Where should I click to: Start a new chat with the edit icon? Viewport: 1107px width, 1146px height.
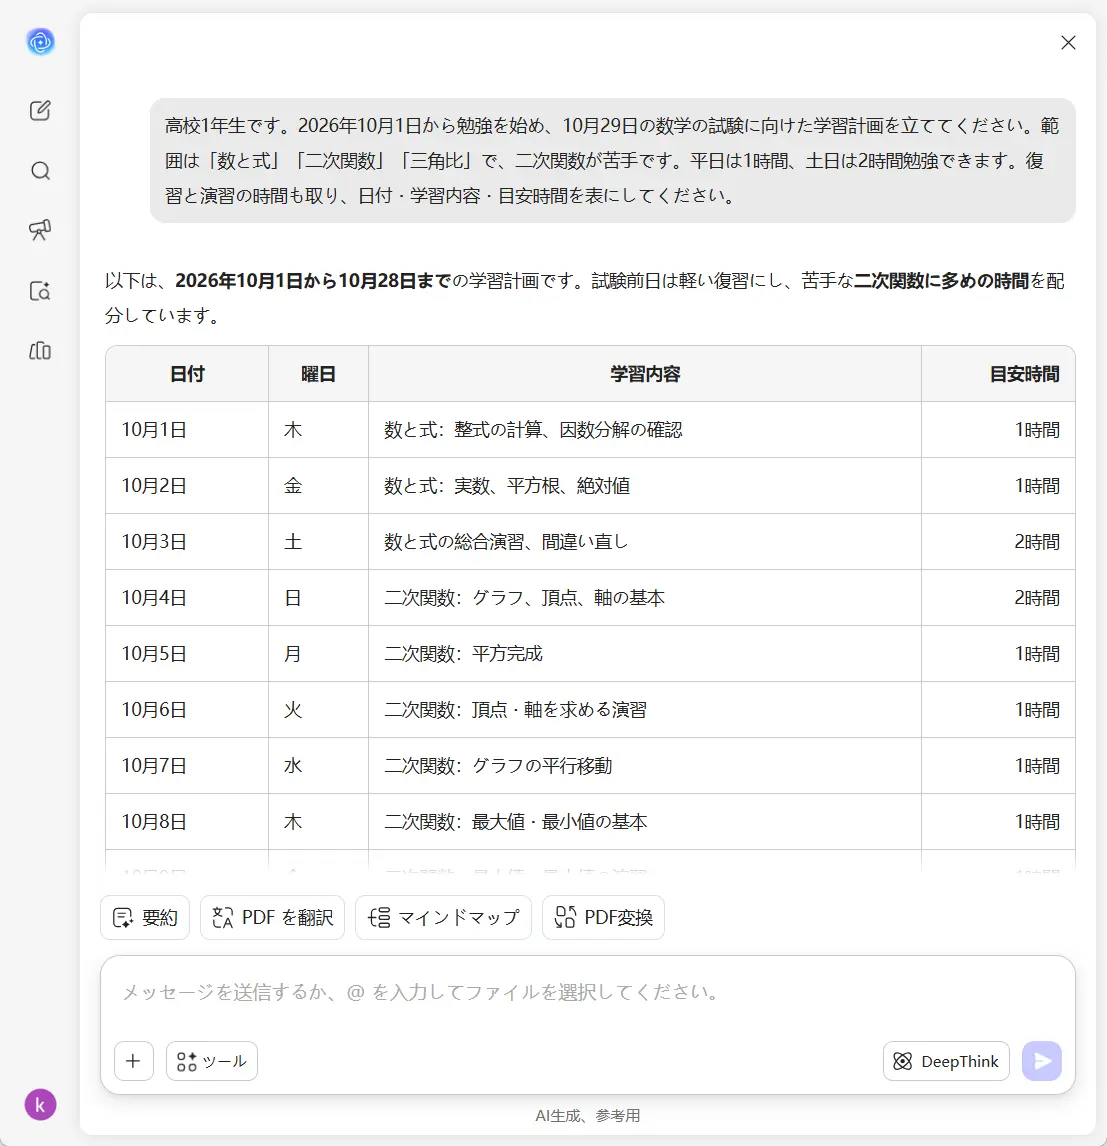[40, 110]
